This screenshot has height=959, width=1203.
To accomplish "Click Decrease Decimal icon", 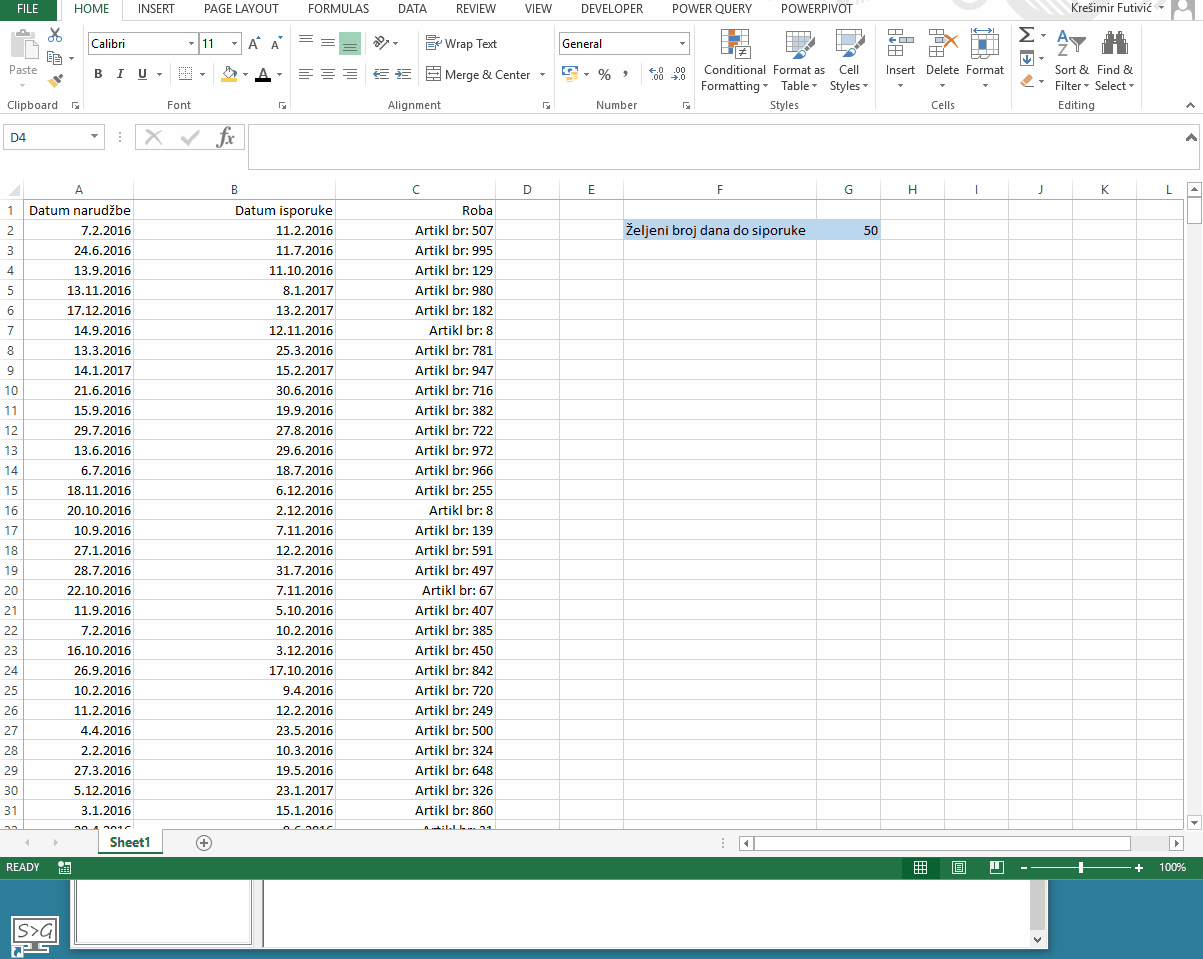I will click(678, 74).
